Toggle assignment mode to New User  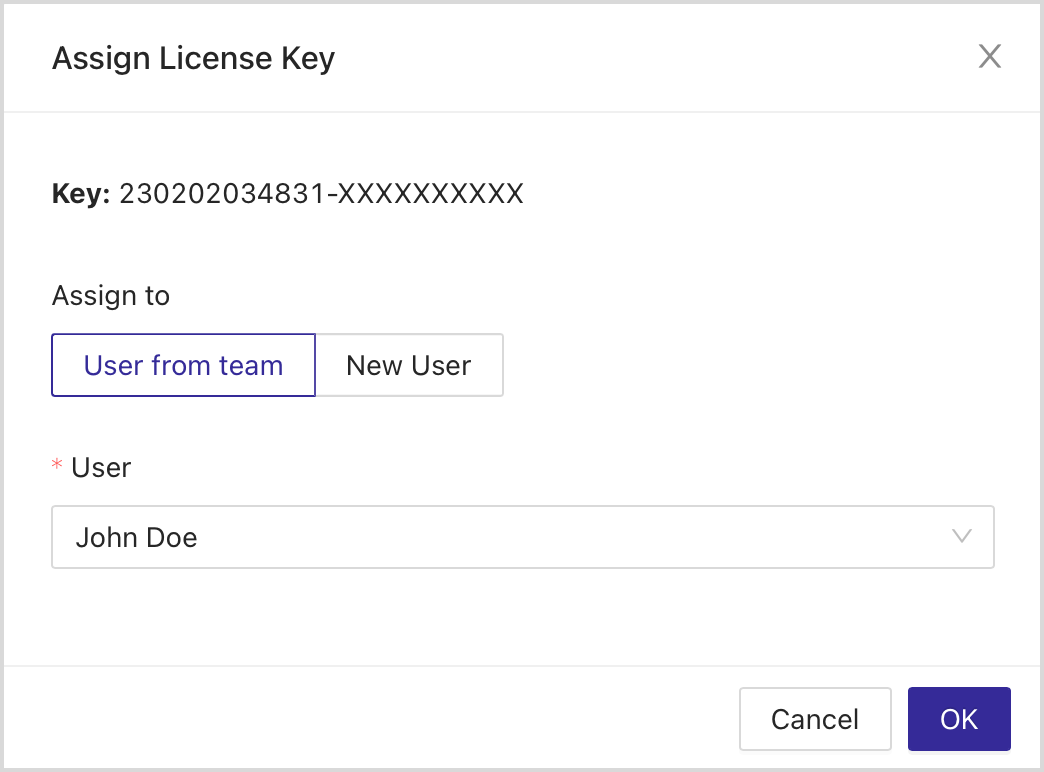tap(408, 365)
